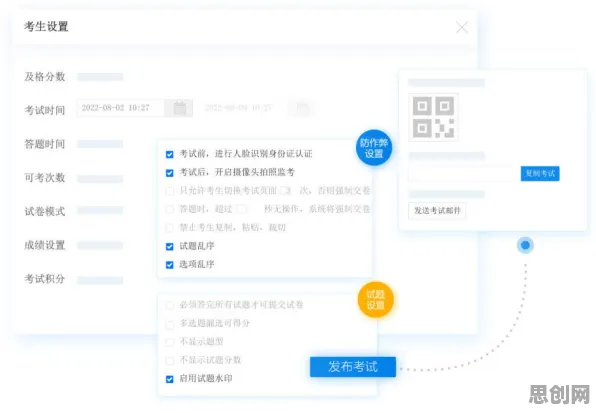This screenshot has width=596, height=413.
Task: Uncheck 考试前，进行人脸识别身份证认证
Action: pos(170,154)
